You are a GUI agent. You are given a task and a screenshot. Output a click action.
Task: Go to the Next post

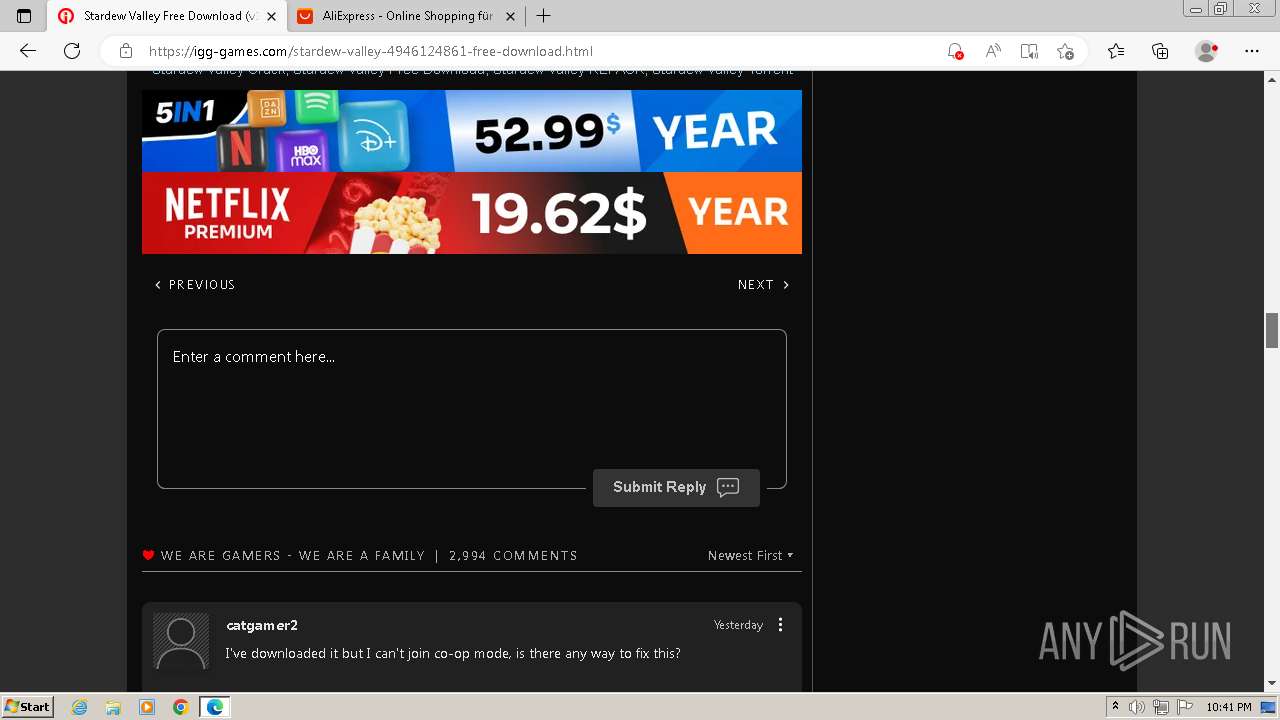(763, 285)
